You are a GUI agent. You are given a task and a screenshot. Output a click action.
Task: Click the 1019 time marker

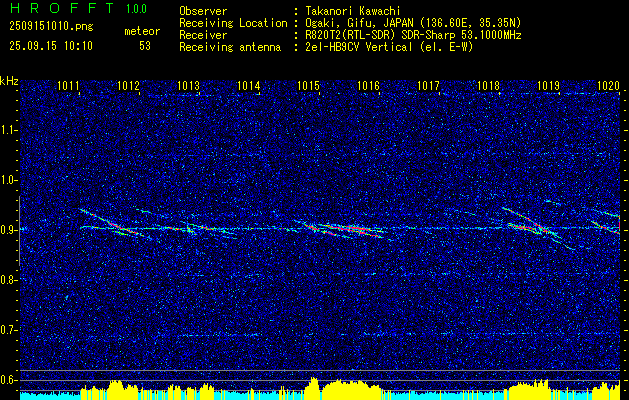click(548, 85)
